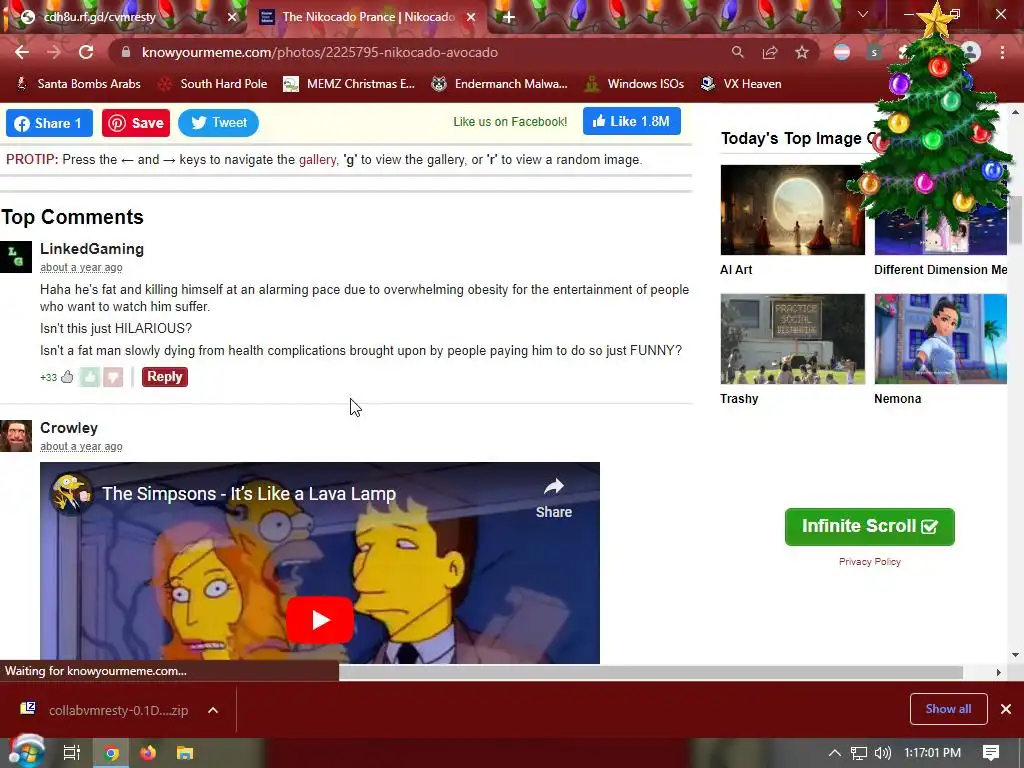1024x768 pixels.
Task: Open MEMZ Christmas E... bookmark
Action: (349, 84)
